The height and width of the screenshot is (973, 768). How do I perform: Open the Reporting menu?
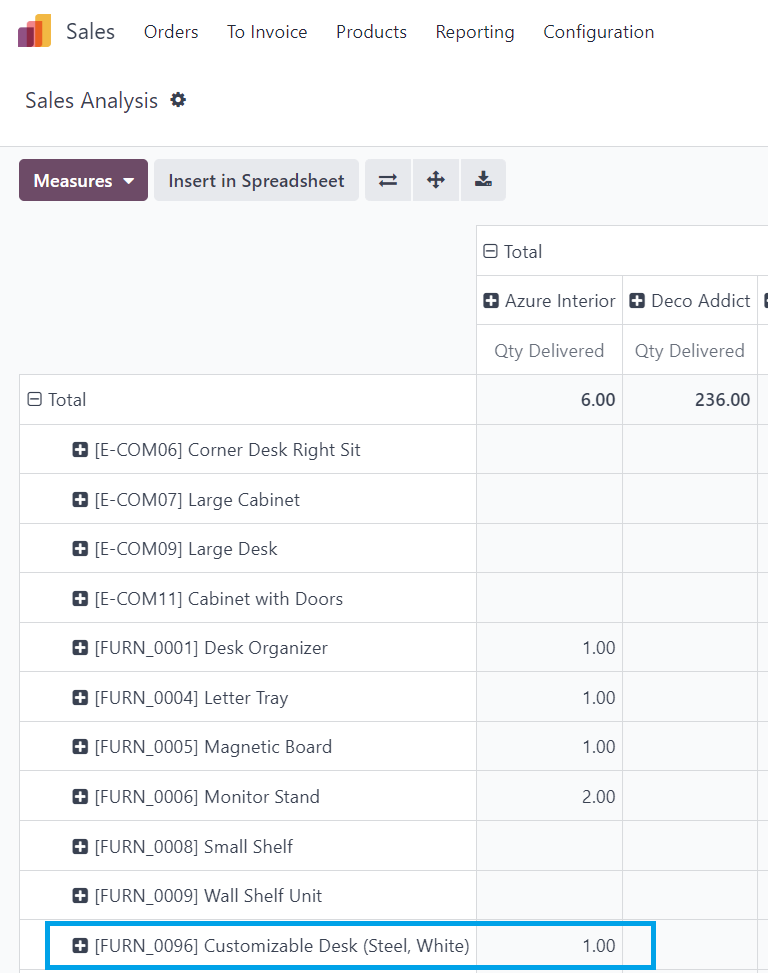coord(475,32)
